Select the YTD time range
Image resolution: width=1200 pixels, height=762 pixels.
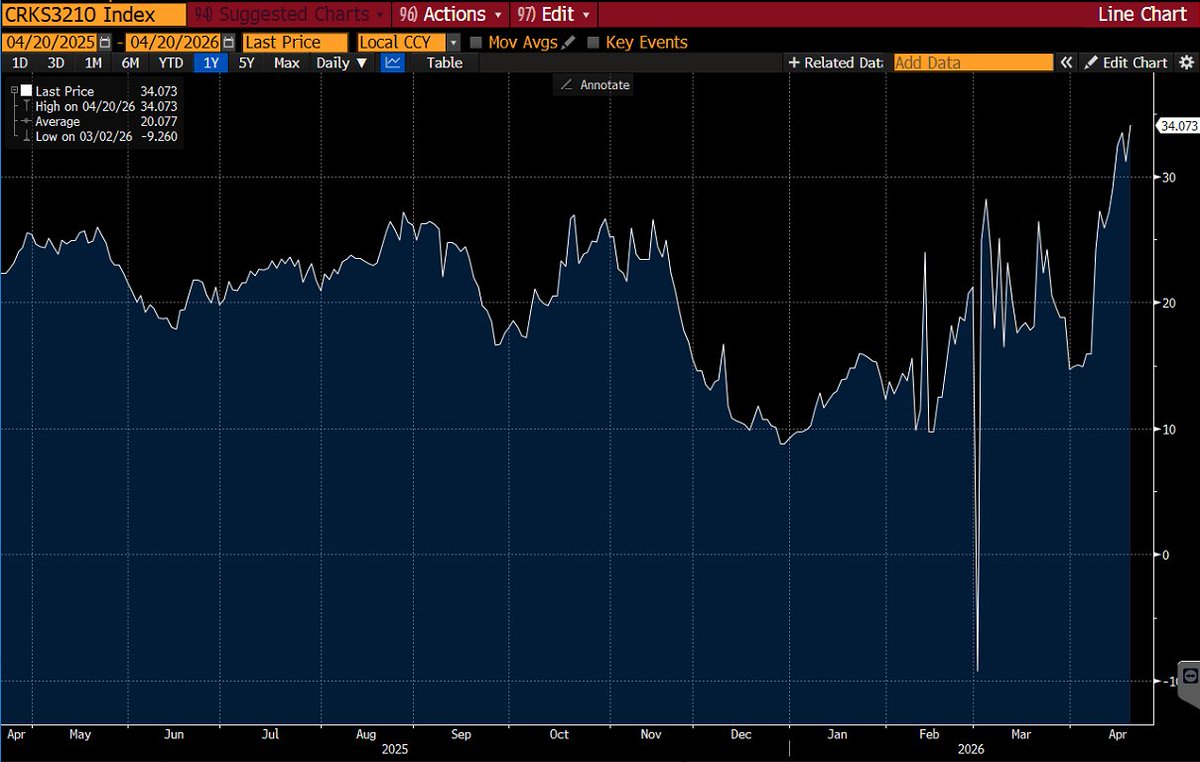click(x=170, y=62)
